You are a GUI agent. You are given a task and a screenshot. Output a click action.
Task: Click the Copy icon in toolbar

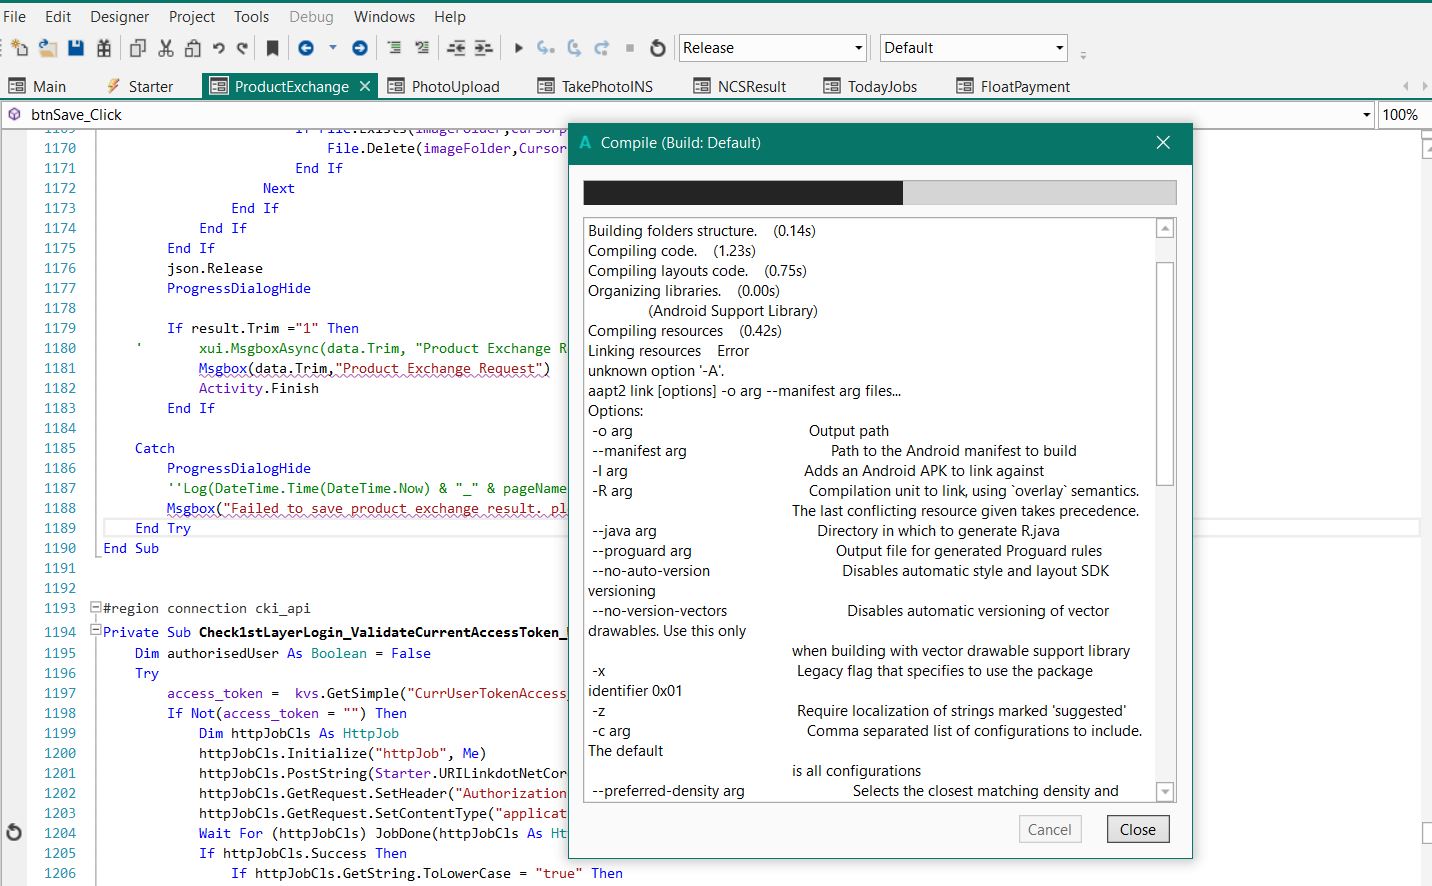pos(138,48)
